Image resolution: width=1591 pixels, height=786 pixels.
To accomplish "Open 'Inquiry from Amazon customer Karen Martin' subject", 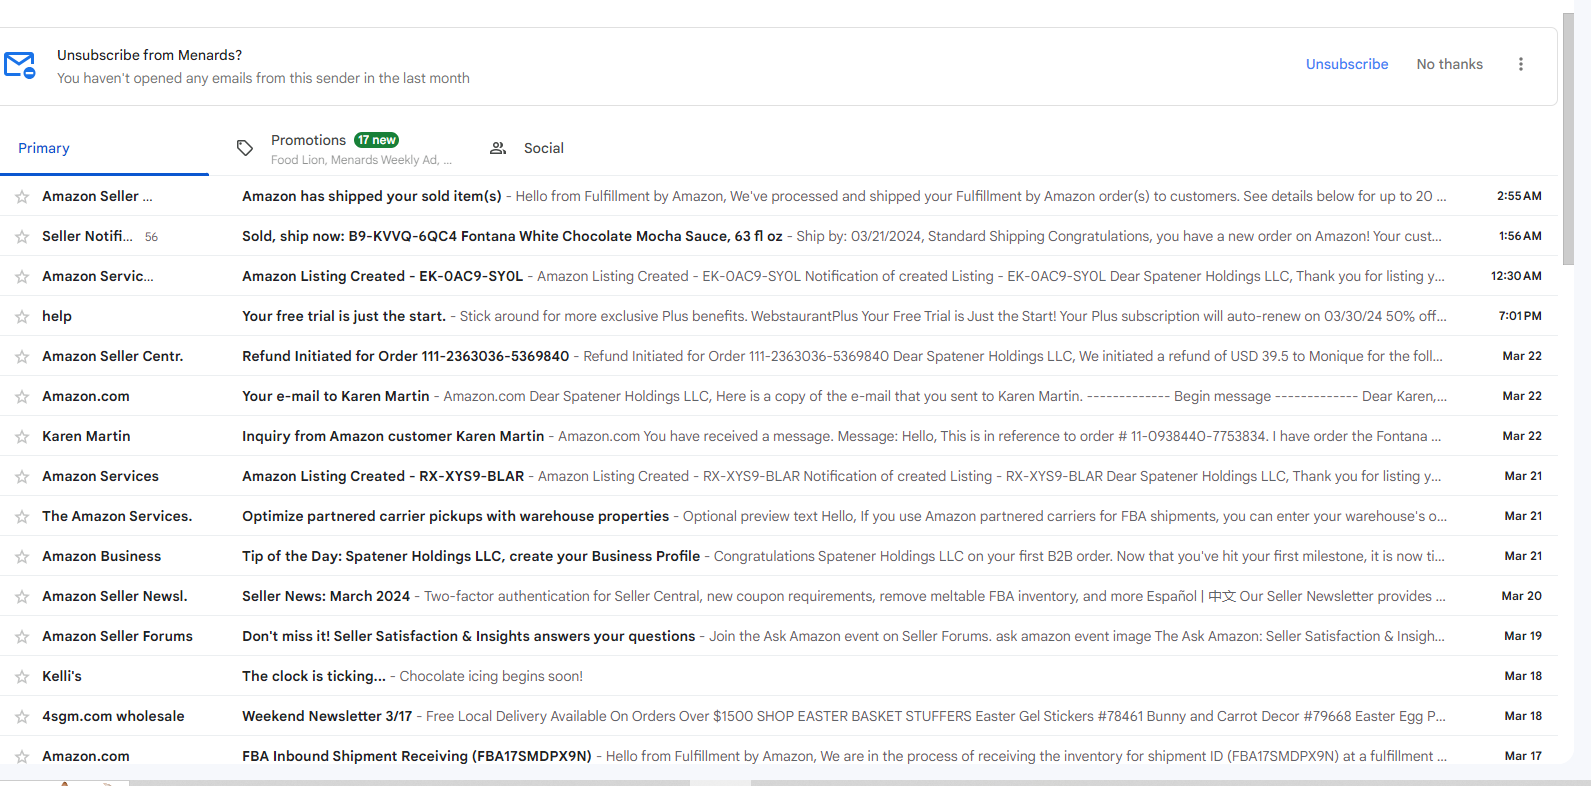I will click(x=393, y=436).
